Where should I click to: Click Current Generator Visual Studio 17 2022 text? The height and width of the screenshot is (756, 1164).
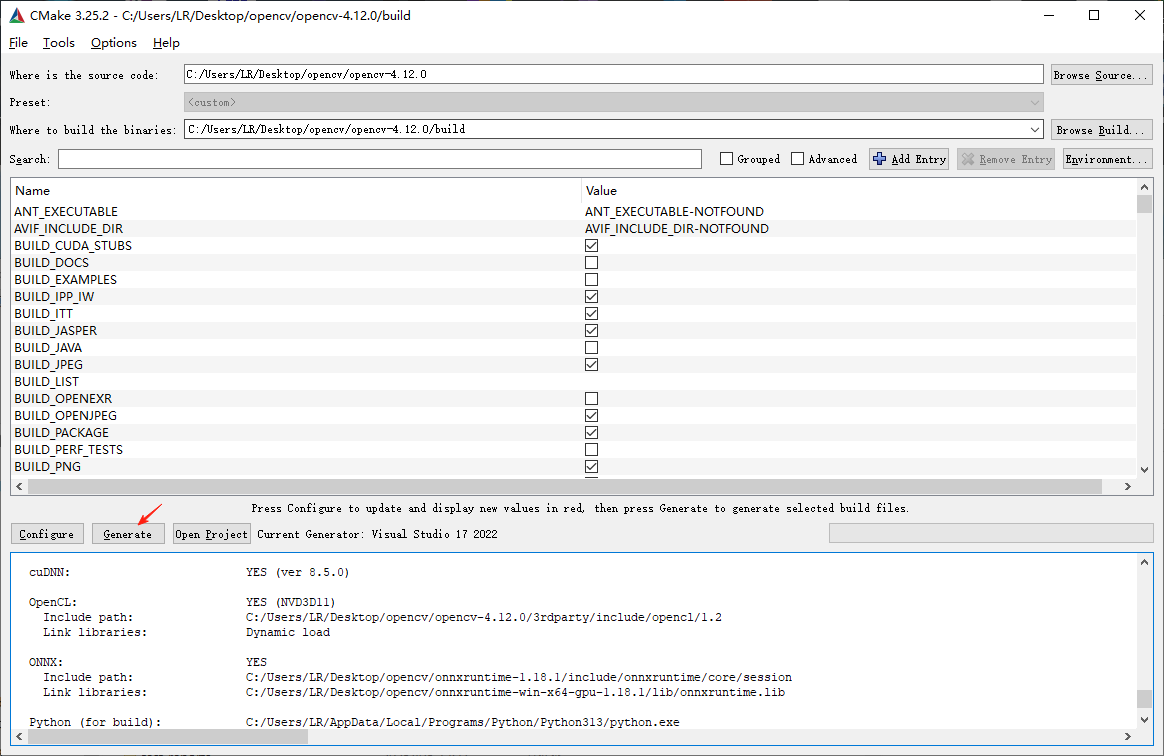[x=377, y=534]
